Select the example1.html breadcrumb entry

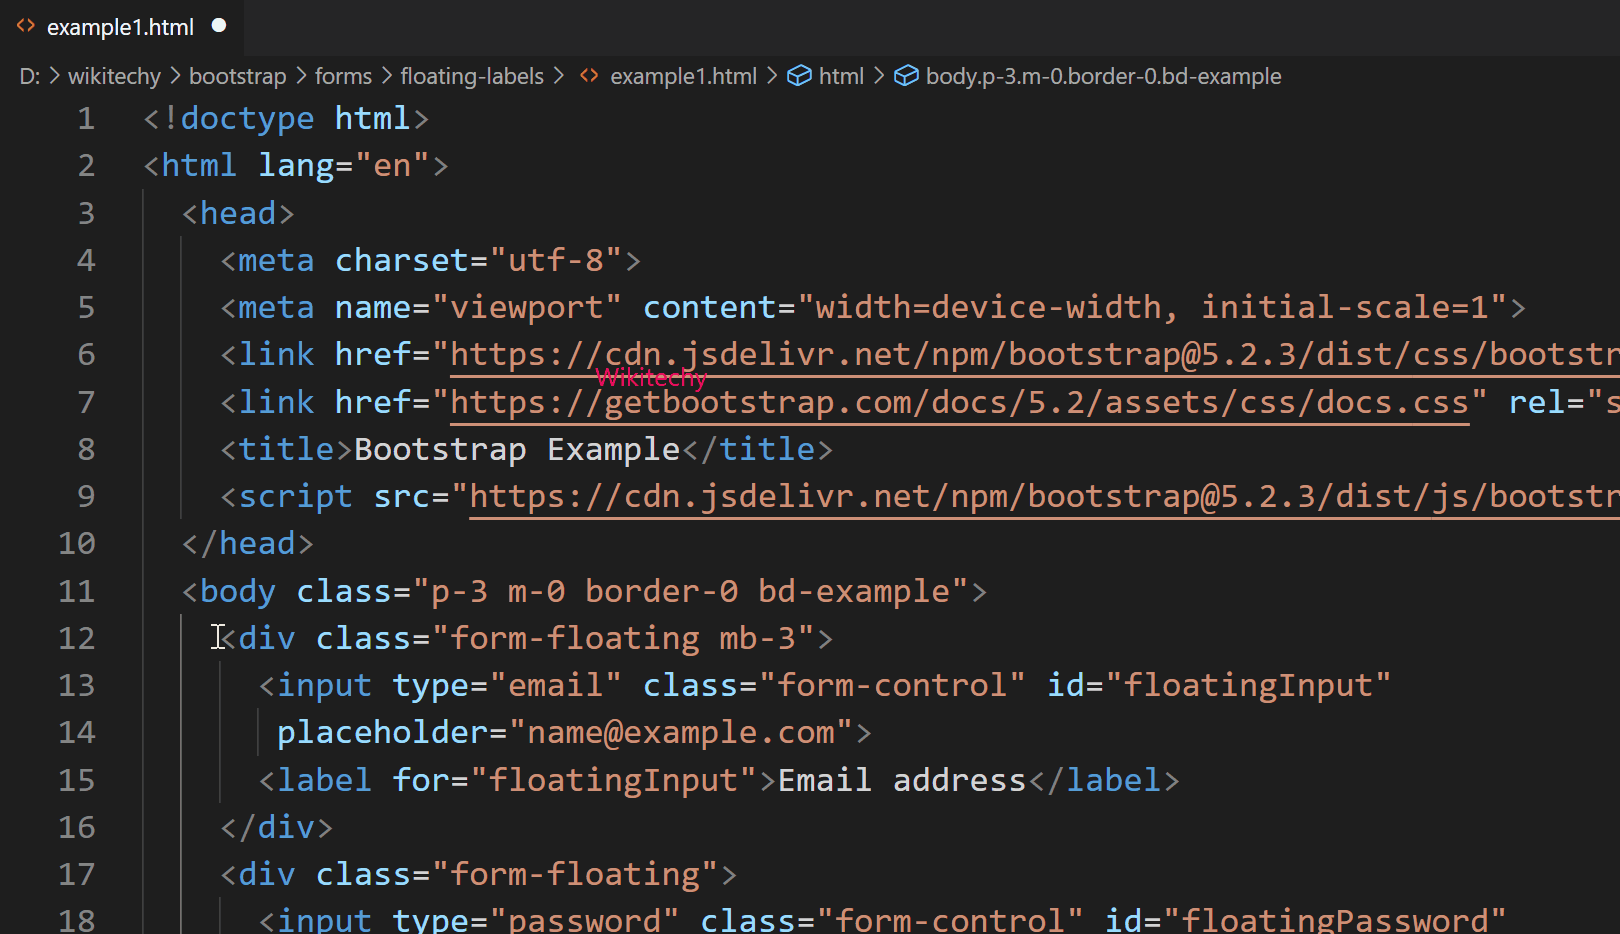[683, 75]
